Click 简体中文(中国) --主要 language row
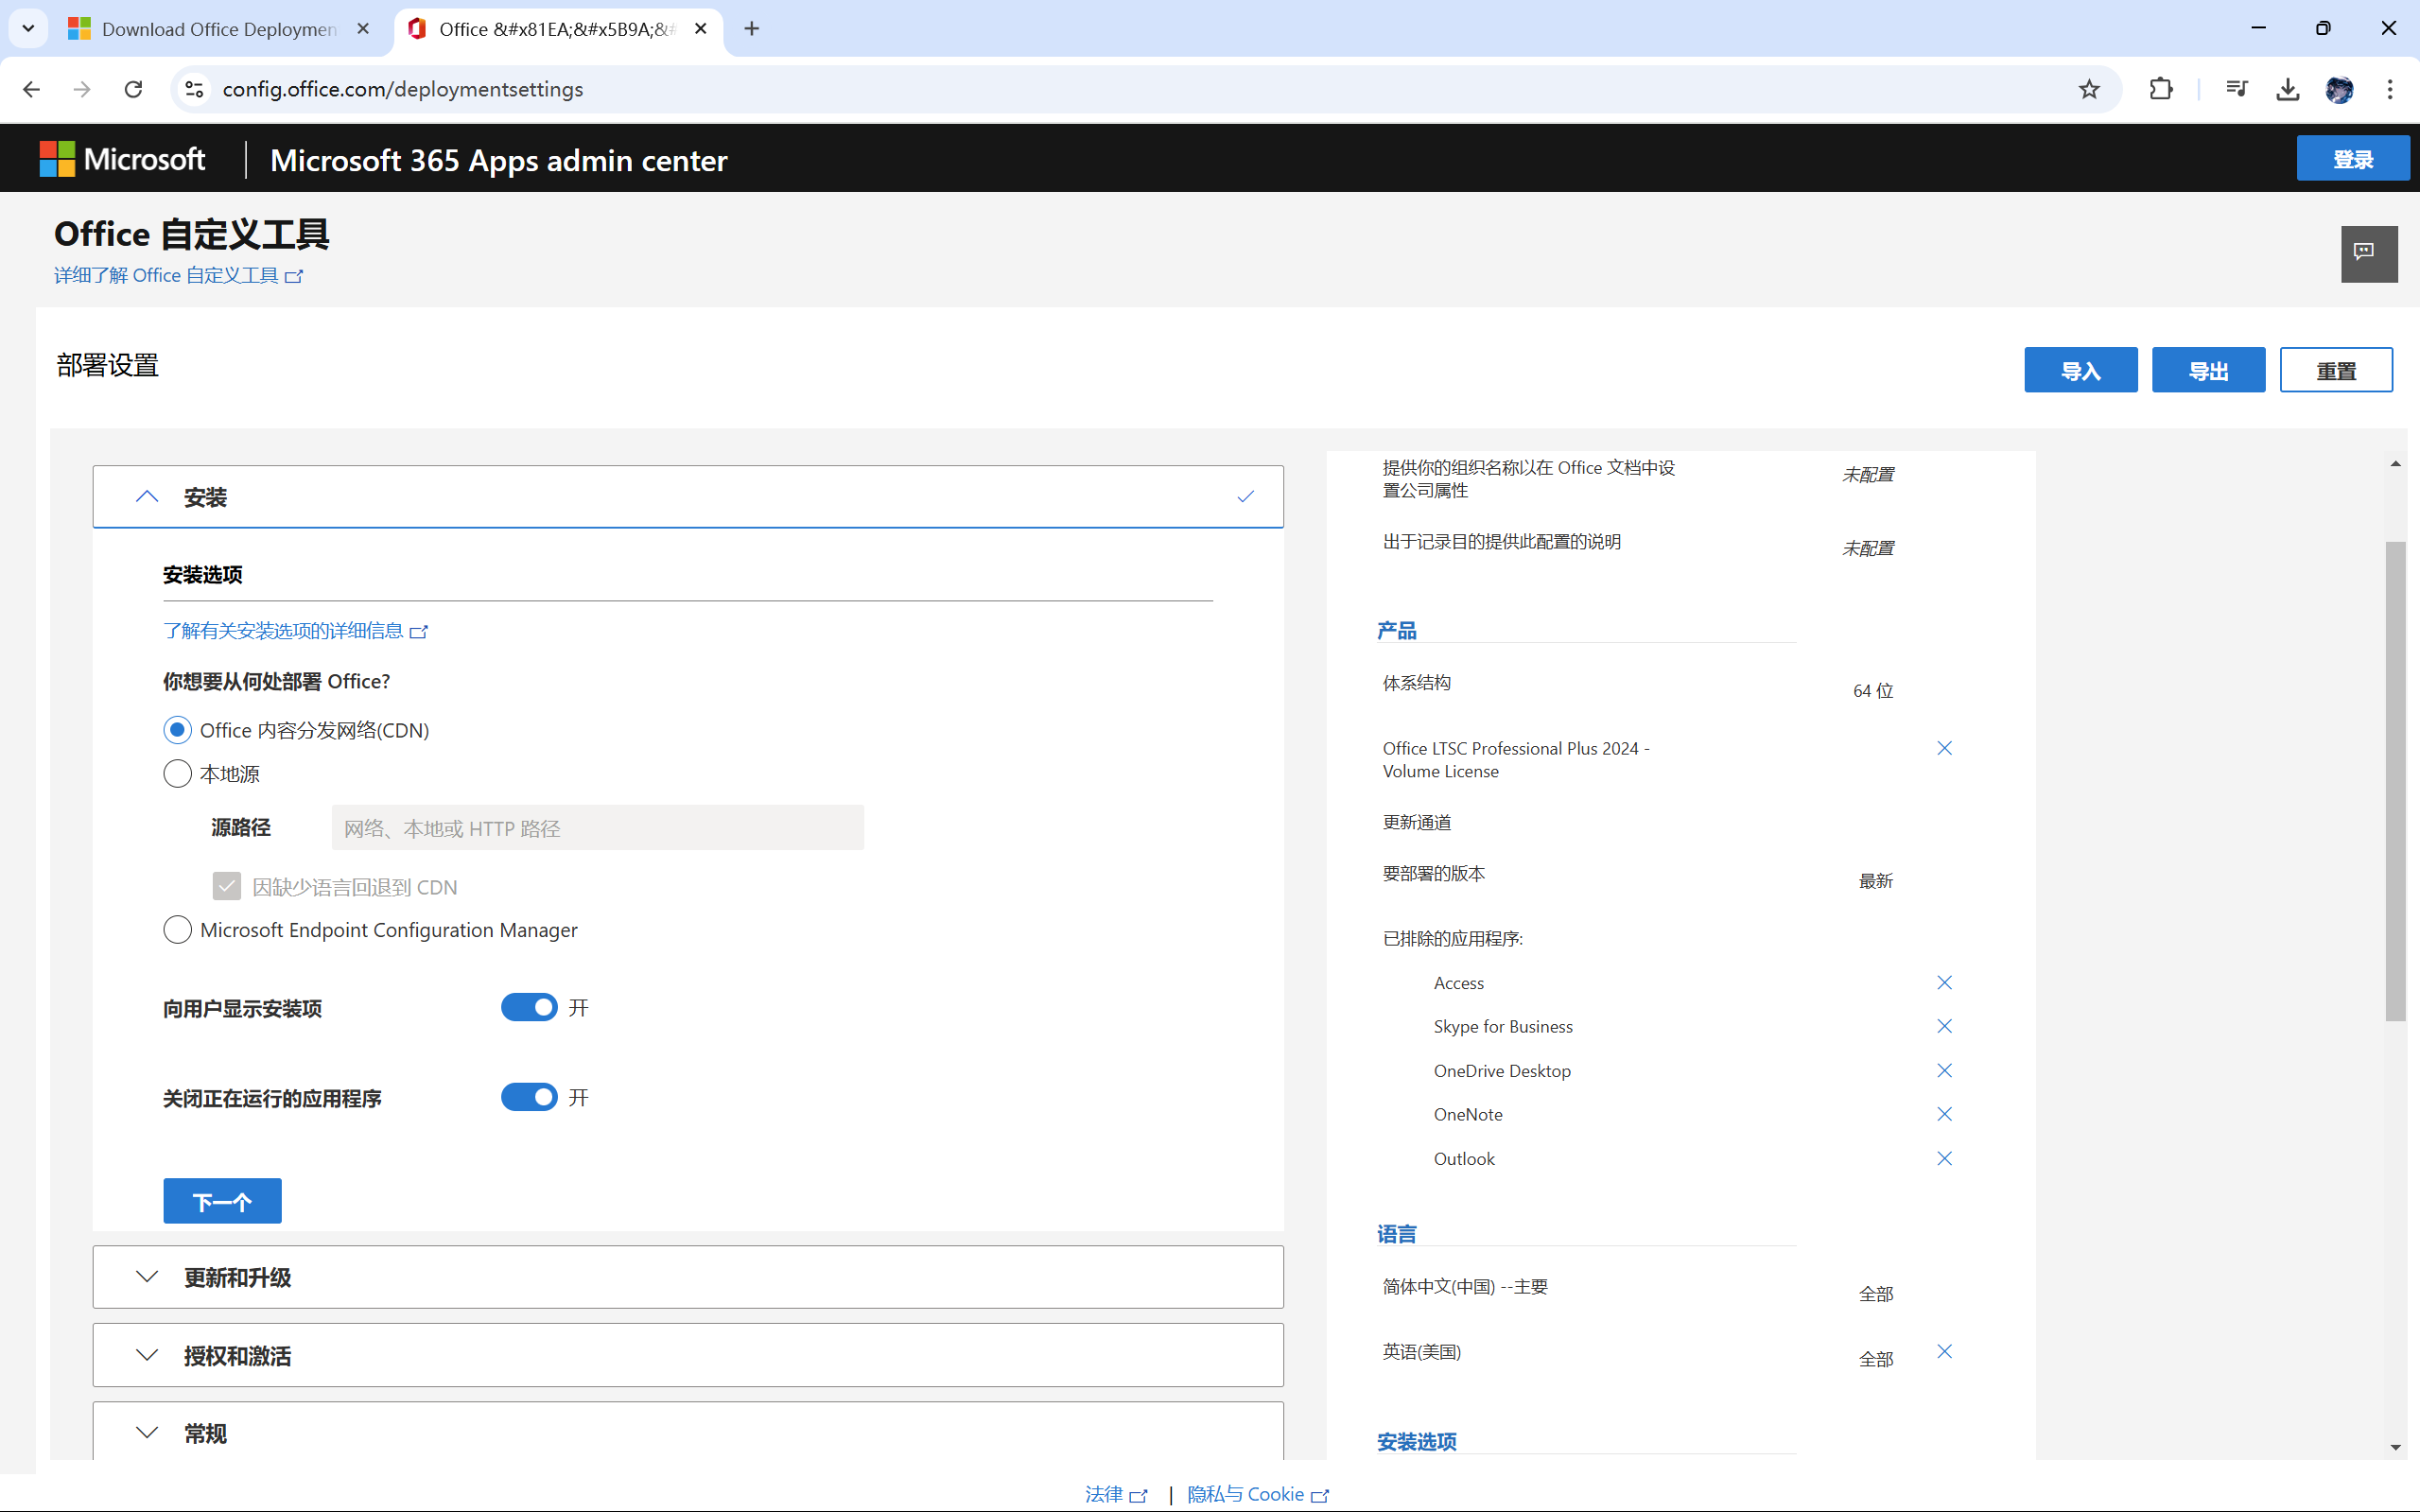This screenshot has width=2420, height=1512. tap(1464, 1287)
